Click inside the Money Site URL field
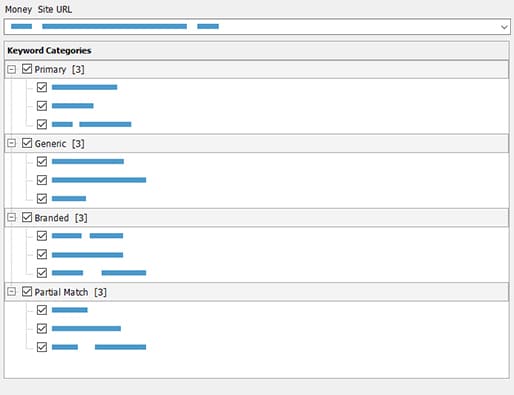514x395 pixels. [x=252, y=27]
